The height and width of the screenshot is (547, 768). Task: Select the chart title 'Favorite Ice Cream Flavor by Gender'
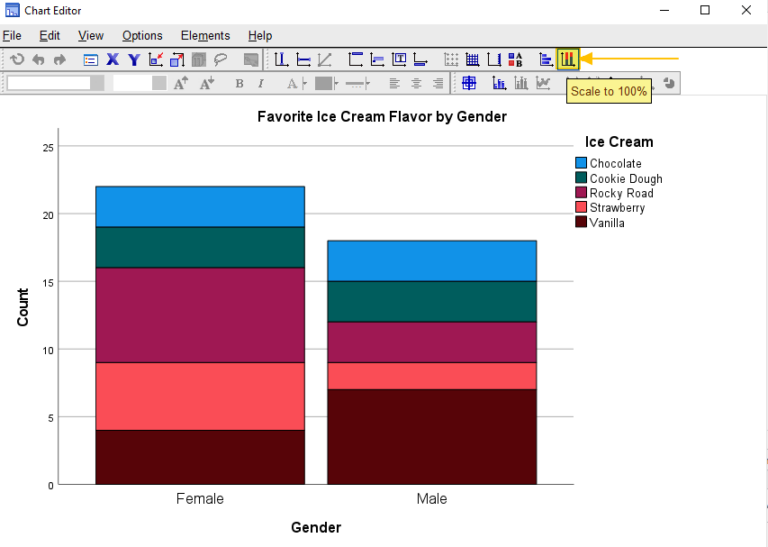pos(382,117)
